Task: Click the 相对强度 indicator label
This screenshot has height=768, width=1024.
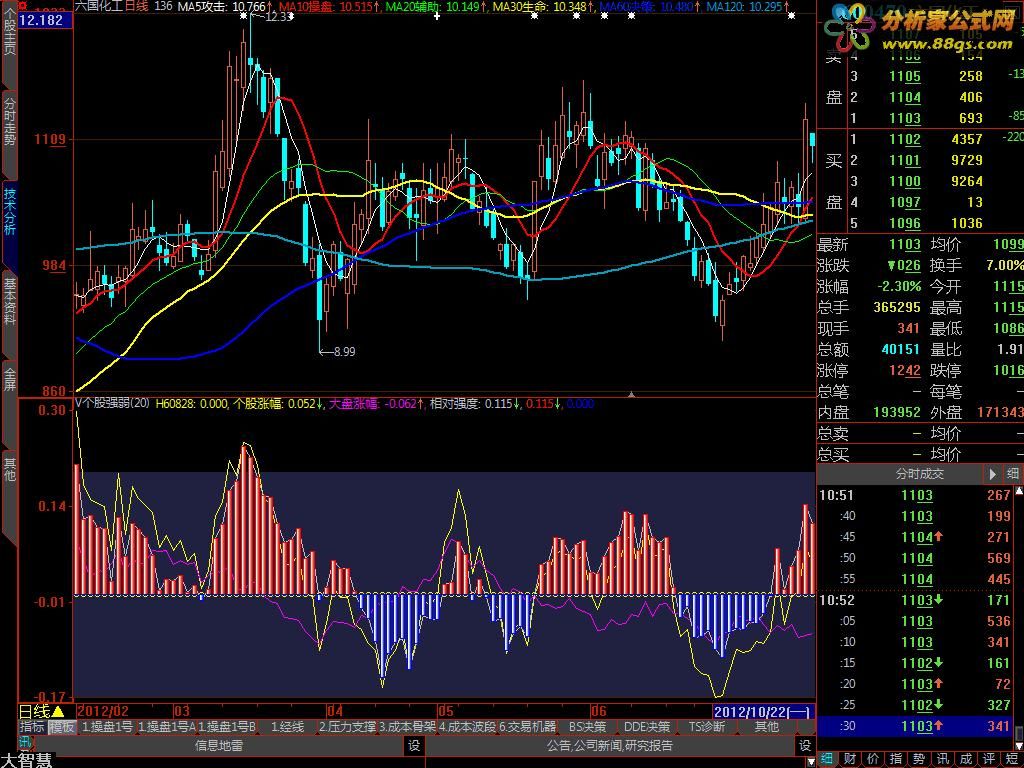Action: (x=455, y=404)
